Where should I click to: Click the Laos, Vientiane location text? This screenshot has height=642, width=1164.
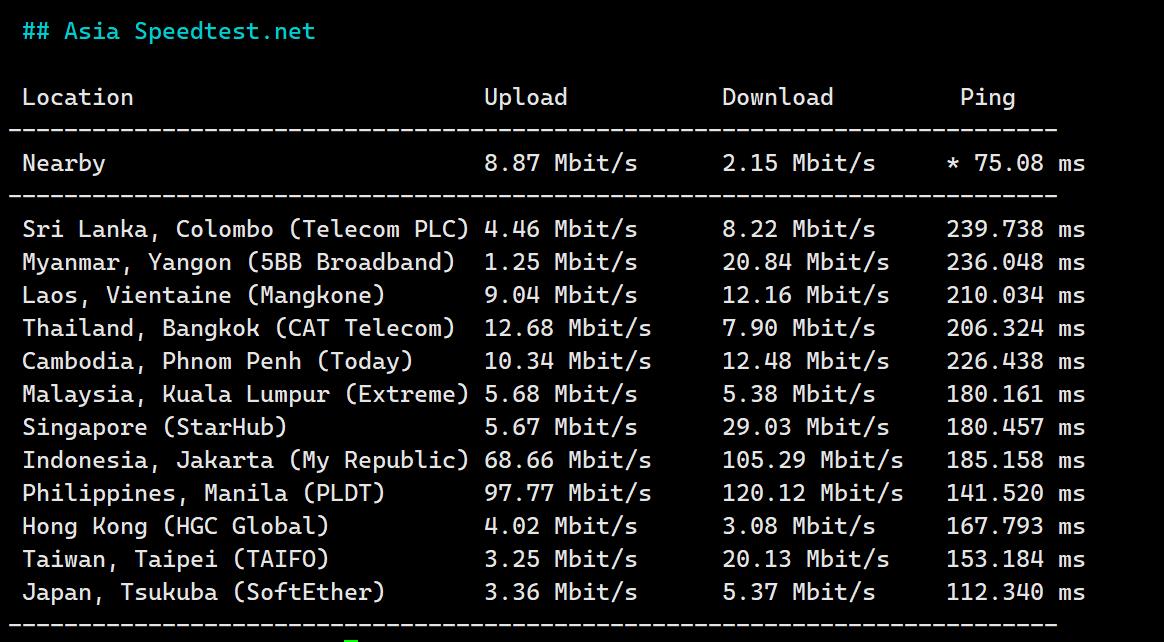(x=203, y=295)
